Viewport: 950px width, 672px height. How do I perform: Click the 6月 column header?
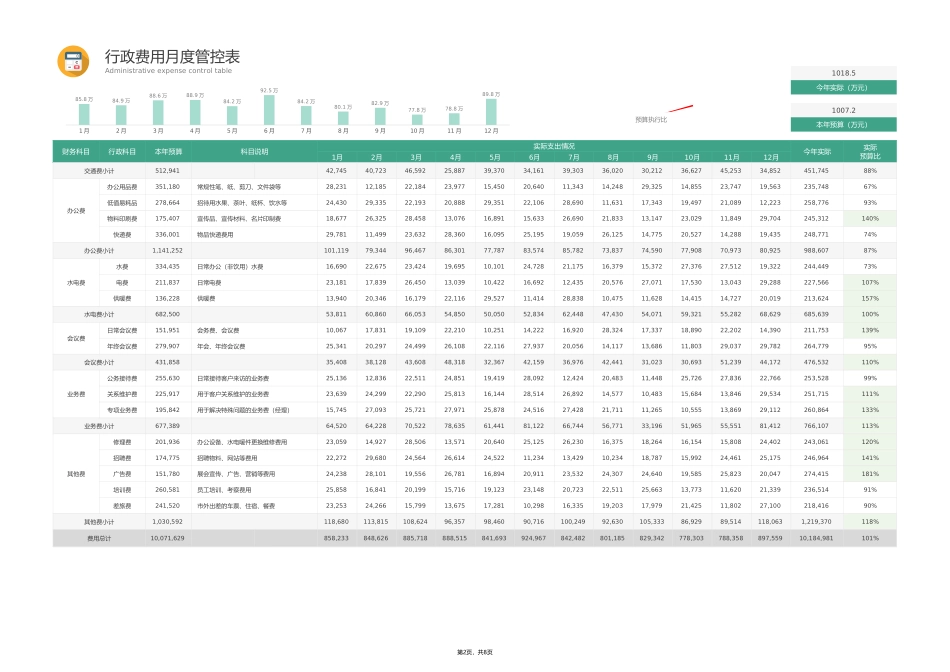[x=535, y=157]
